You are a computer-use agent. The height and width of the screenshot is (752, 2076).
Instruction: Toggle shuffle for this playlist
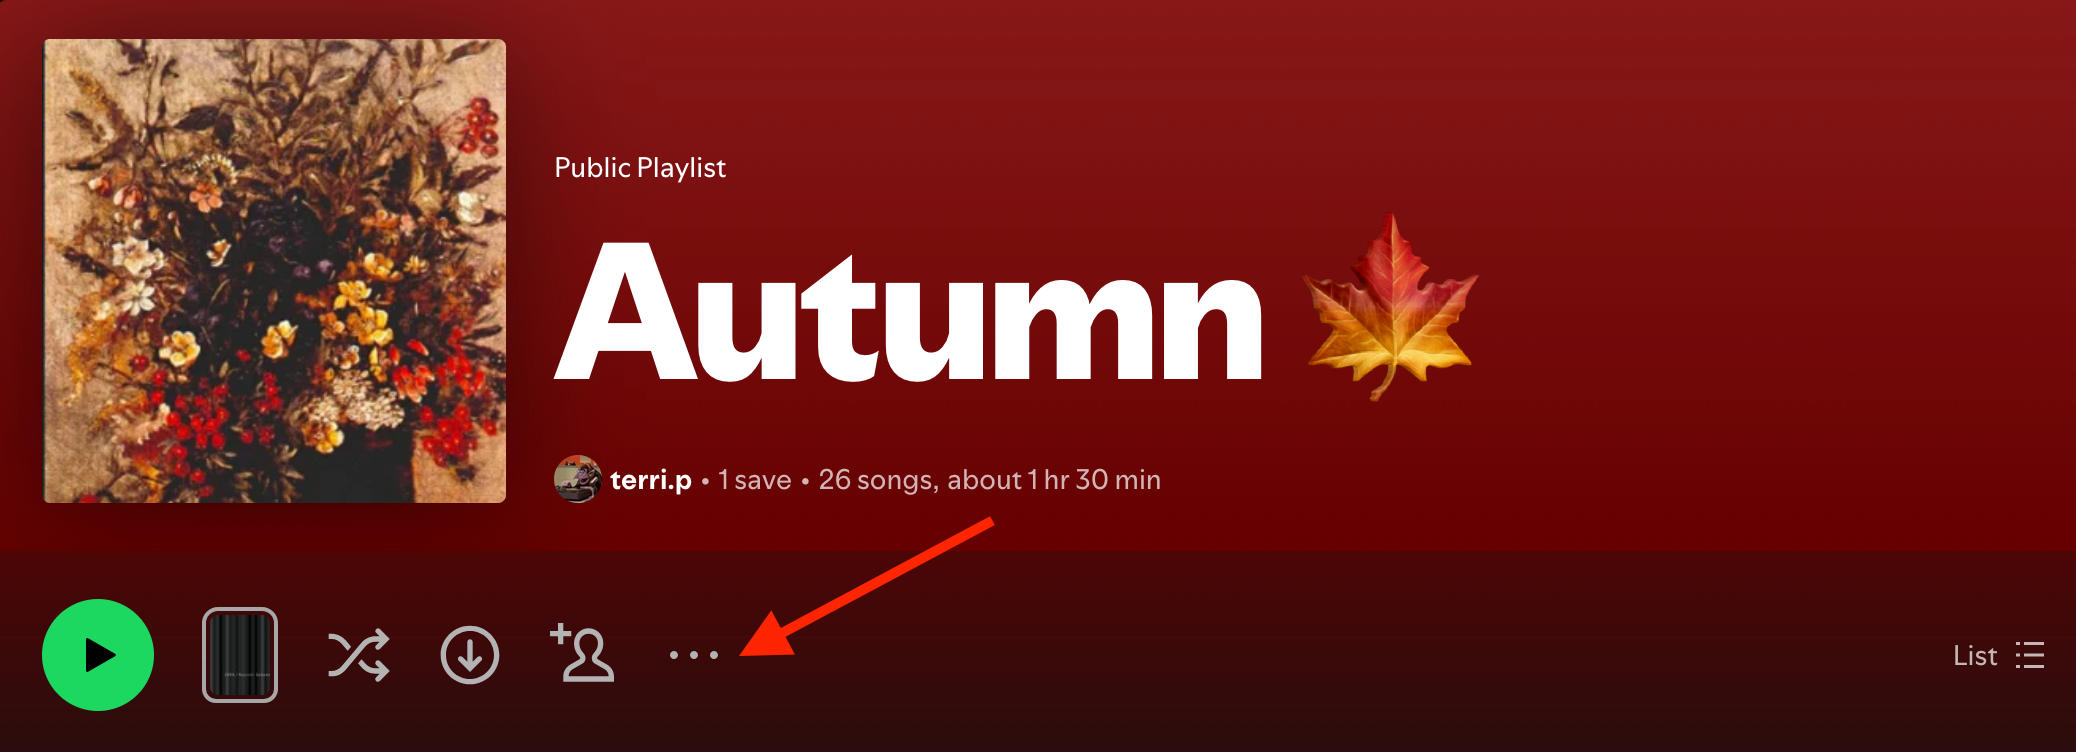(x=358, y=656)
